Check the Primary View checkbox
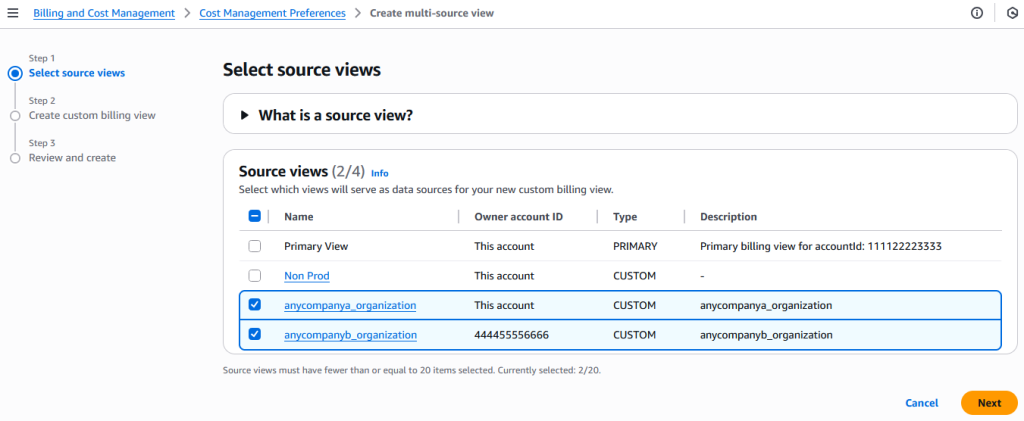This screenshot has width=1024, height=421. point(254,246)
